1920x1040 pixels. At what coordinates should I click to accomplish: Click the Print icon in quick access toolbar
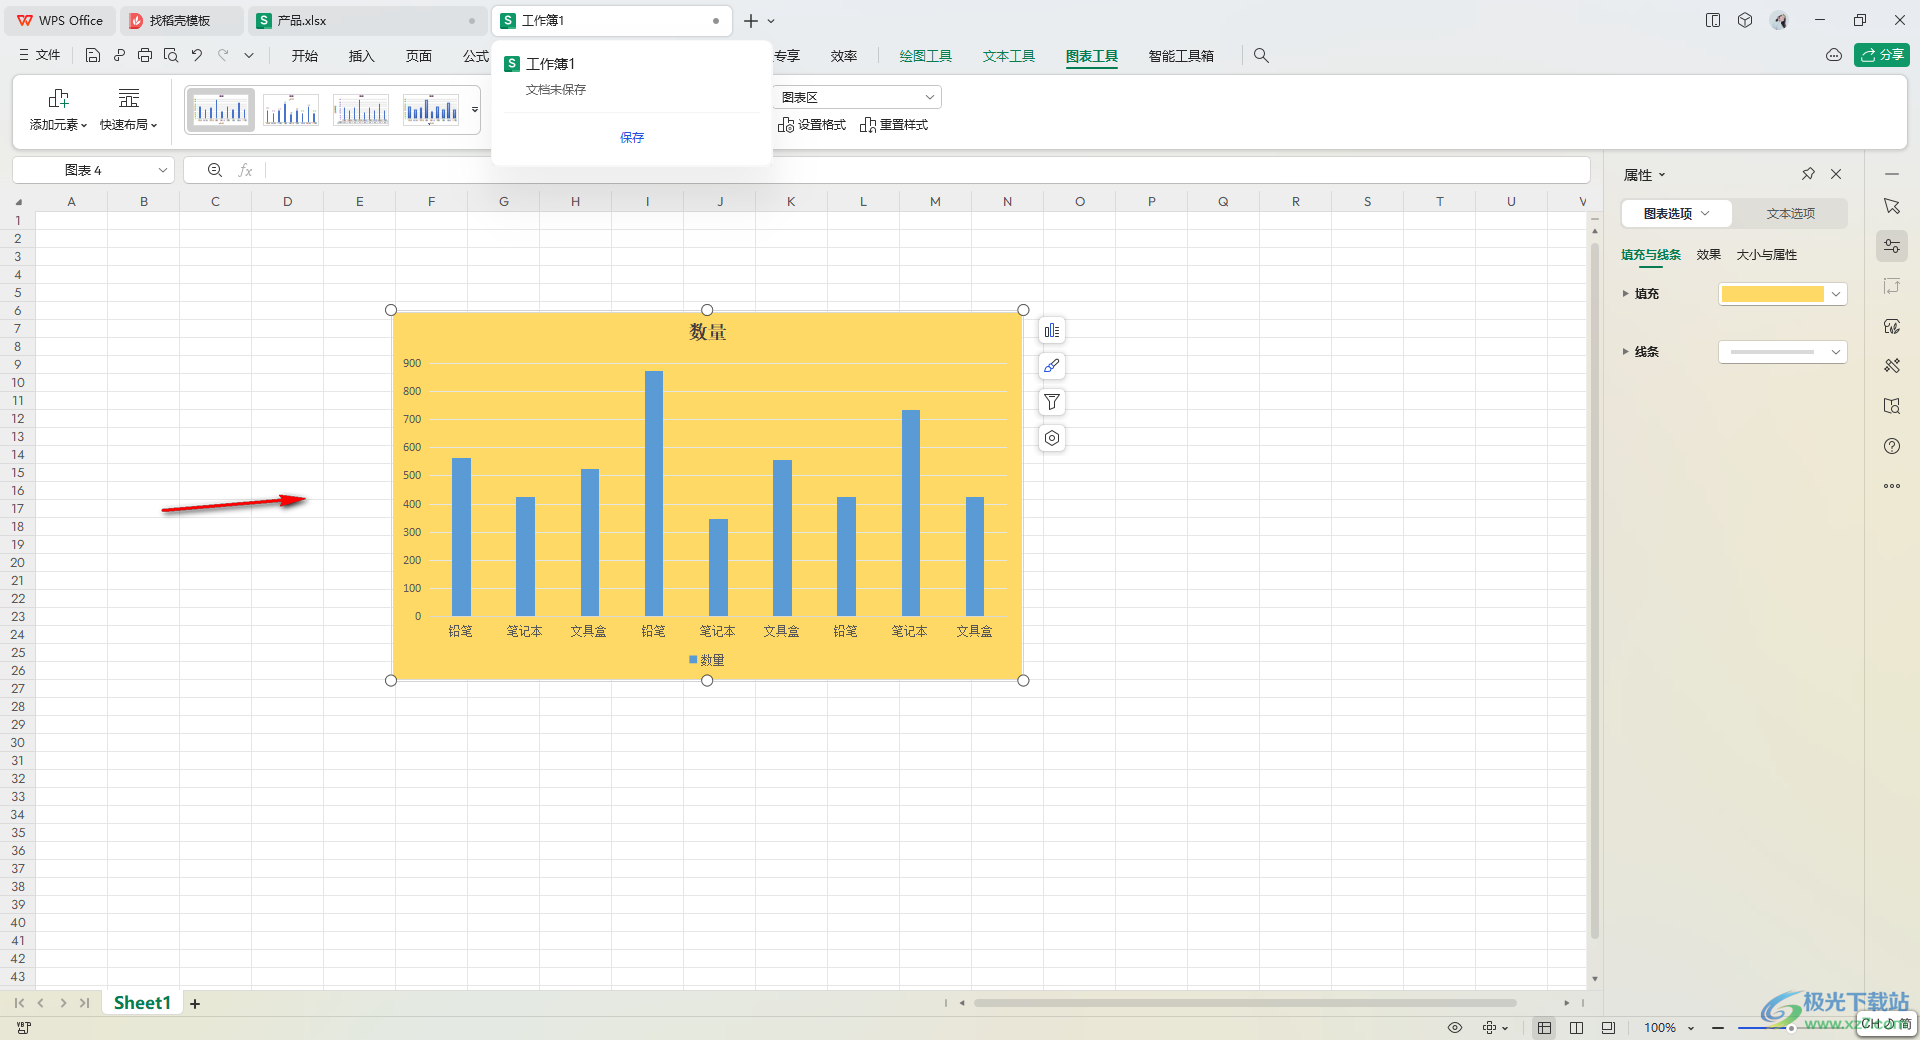point(145,56)
